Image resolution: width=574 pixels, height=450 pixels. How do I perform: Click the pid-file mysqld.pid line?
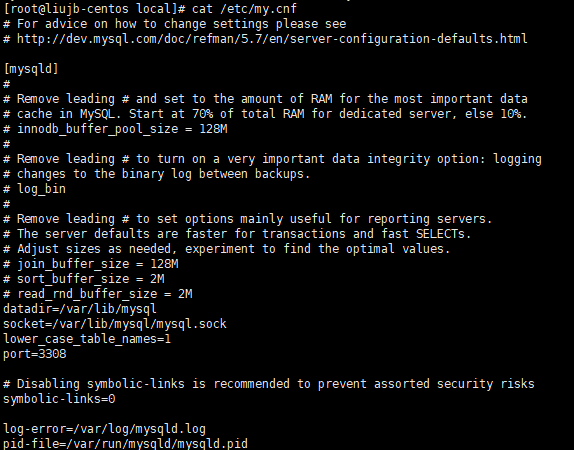coord(126,444)
